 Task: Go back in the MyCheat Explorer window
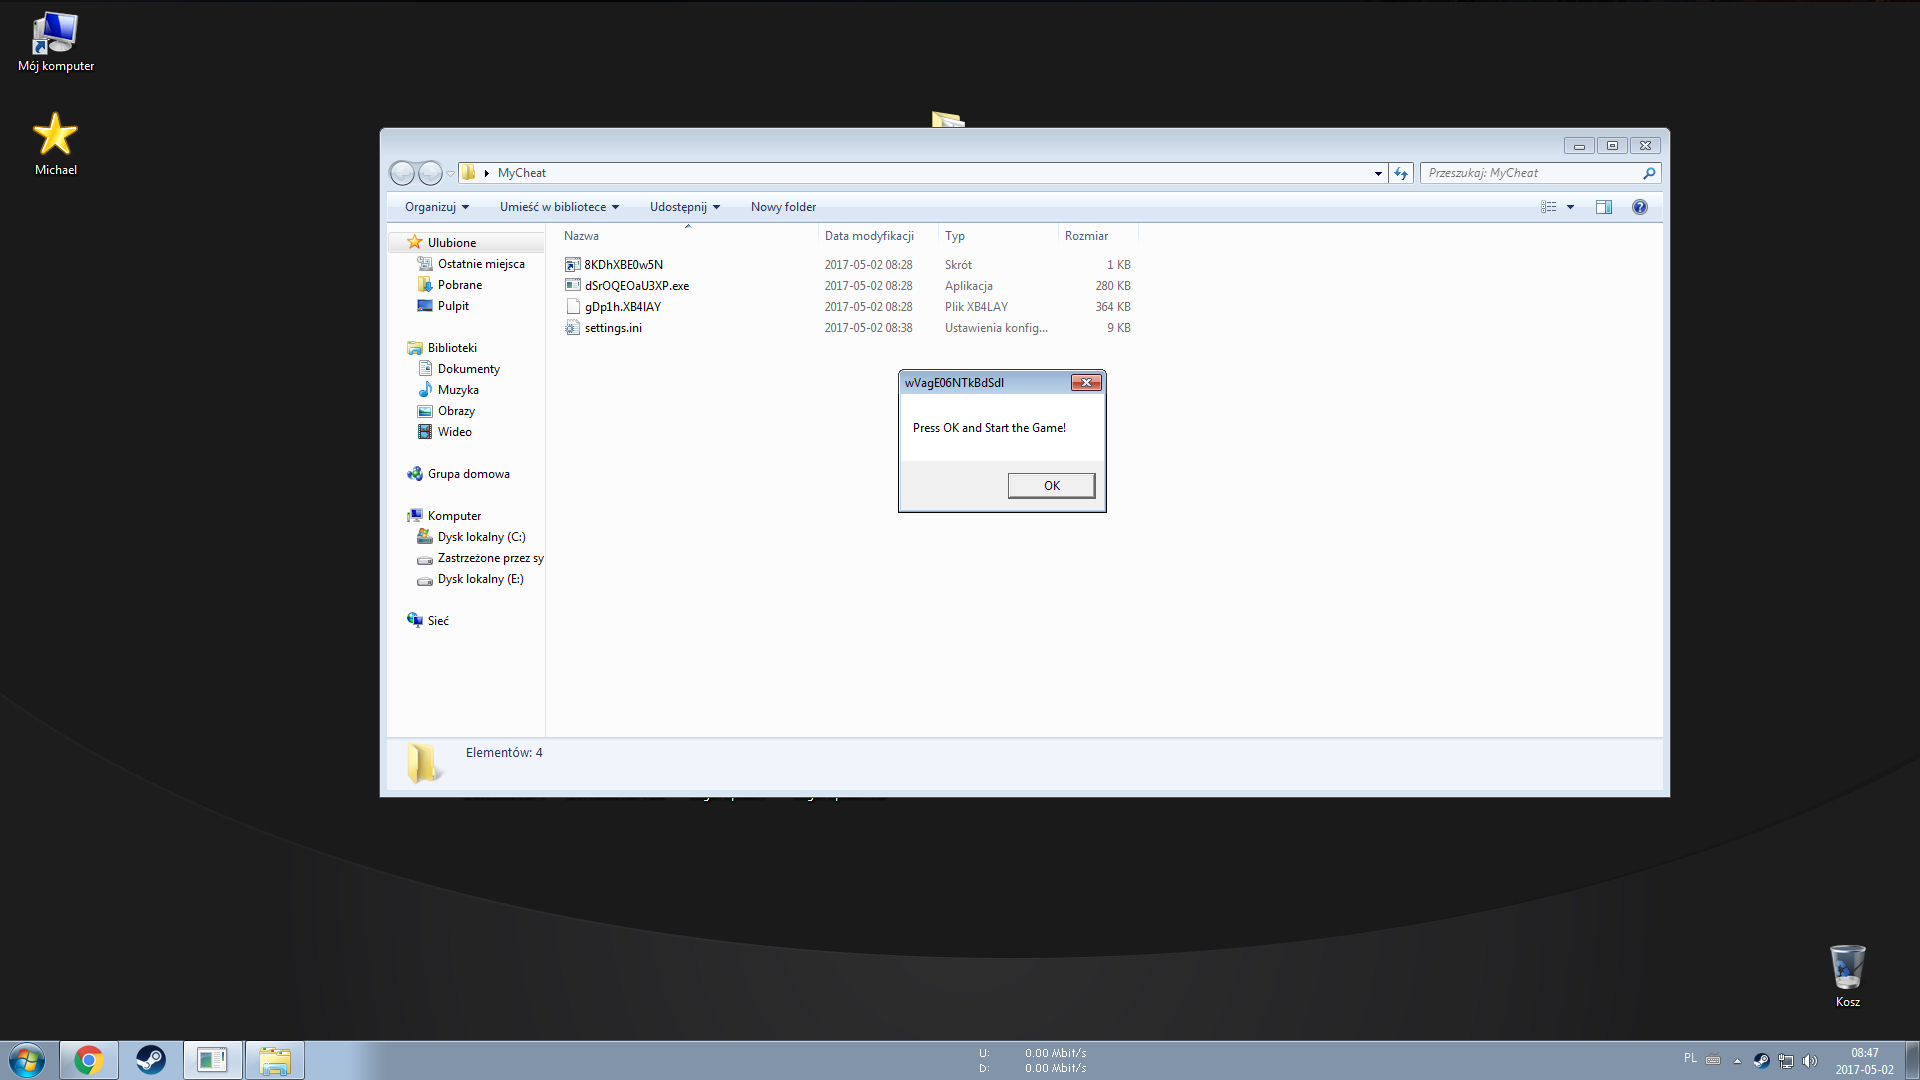[x=402, y=173]
